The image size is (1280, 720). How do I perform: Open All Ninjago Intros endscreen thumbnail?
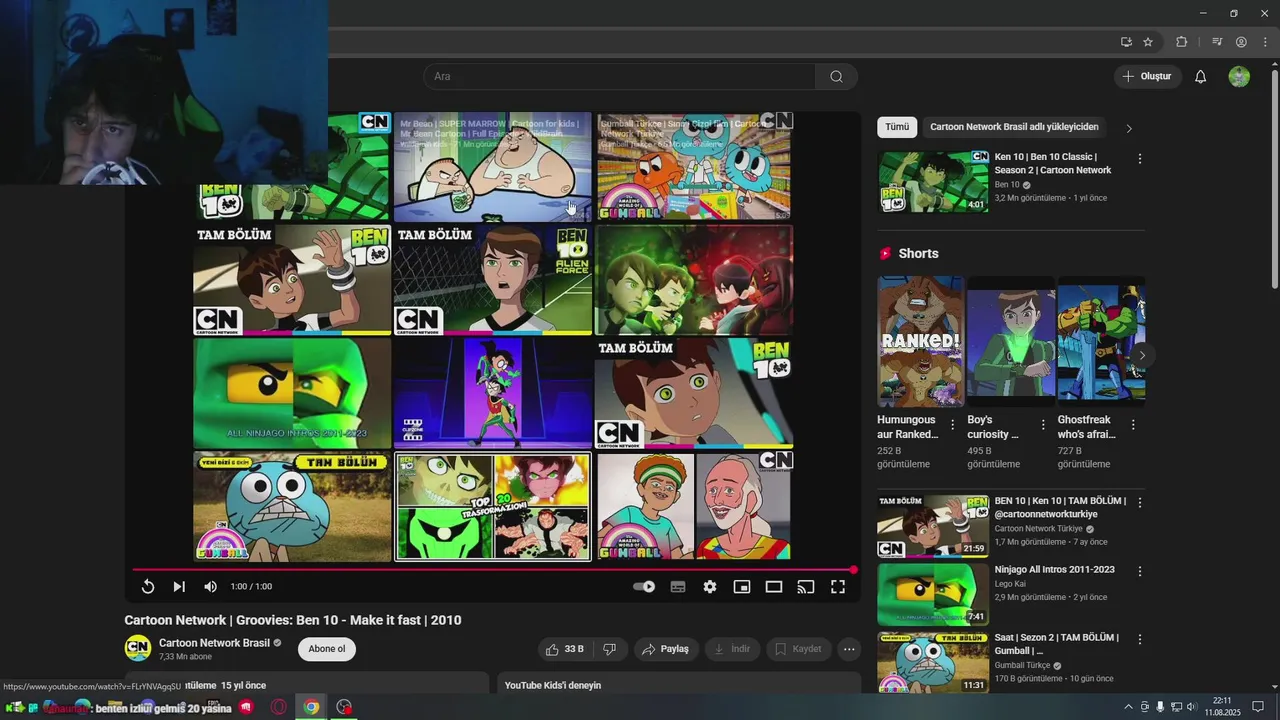292,393
